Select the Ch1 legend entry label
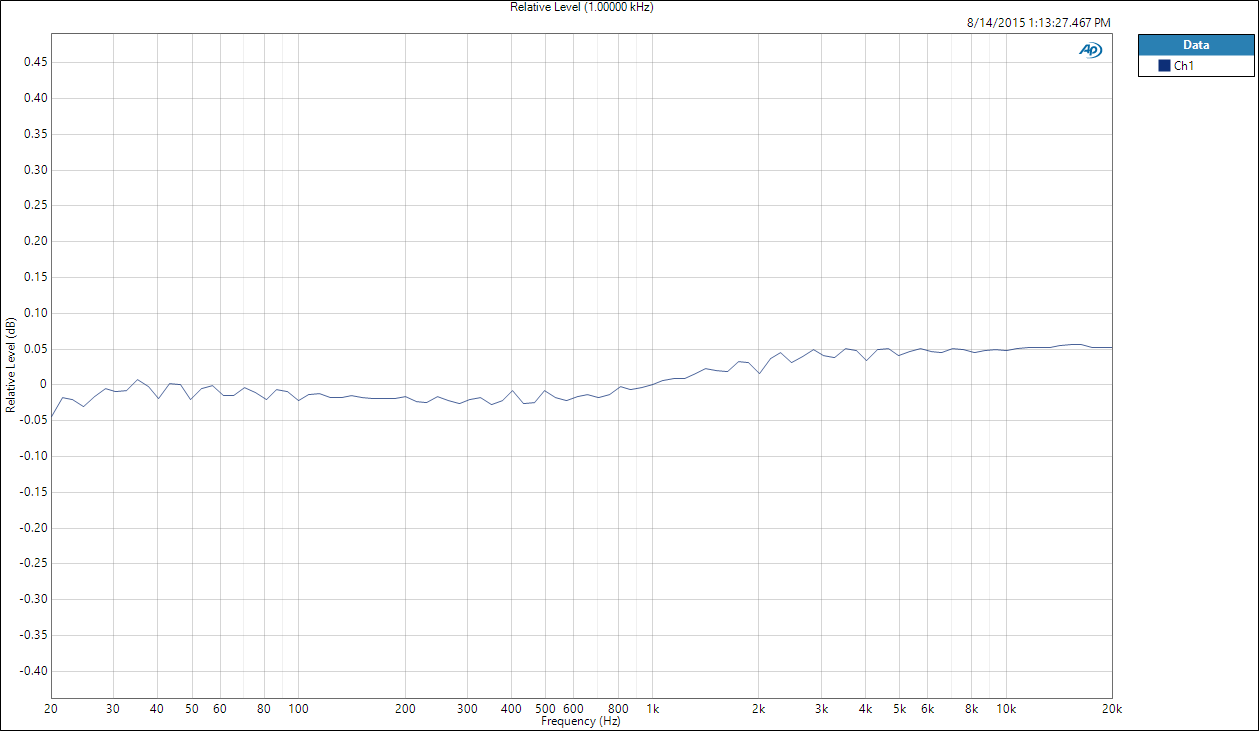1259x731 pixels. [x=1184, y=66]
